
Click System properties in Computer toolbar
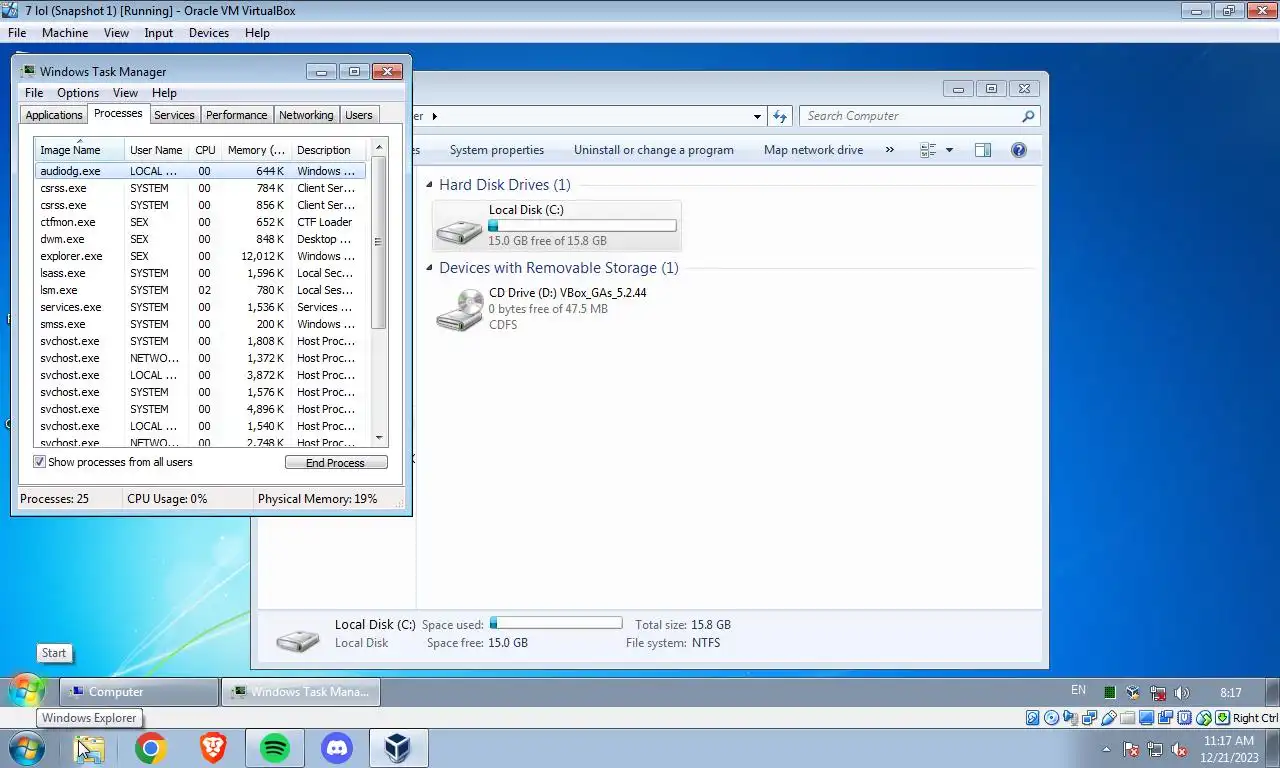click(497, 150)
